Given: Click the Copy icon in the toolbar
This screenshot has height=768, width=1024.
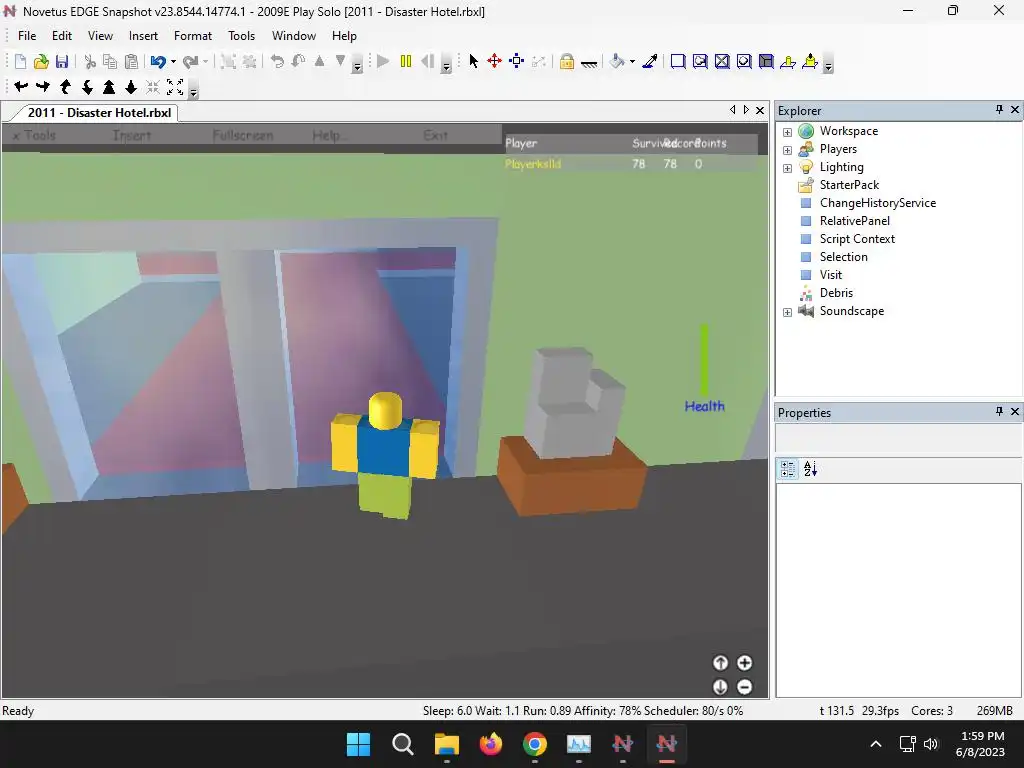Looking at the screenshot, I should click(110, 61).
